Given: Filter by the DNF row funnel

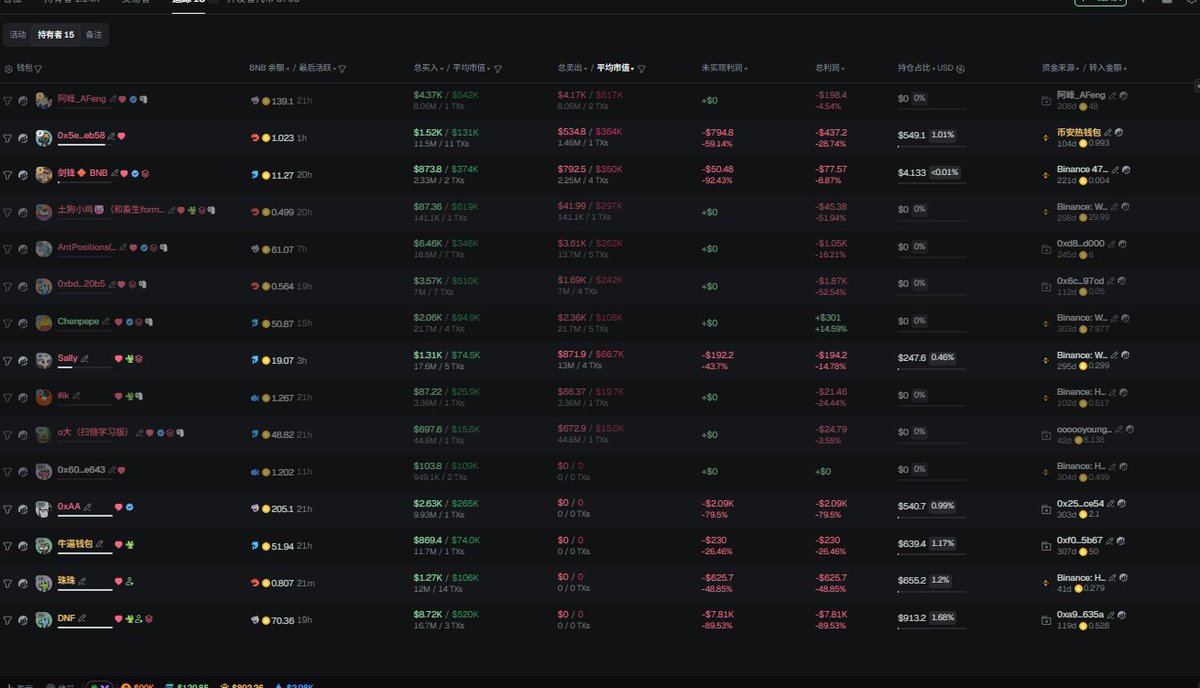Looking at the screenshot, I should [x=8, y=619].
